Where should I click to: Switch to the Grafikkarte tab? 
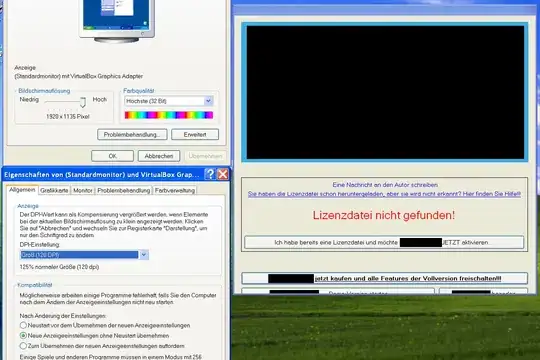point(54,191)
